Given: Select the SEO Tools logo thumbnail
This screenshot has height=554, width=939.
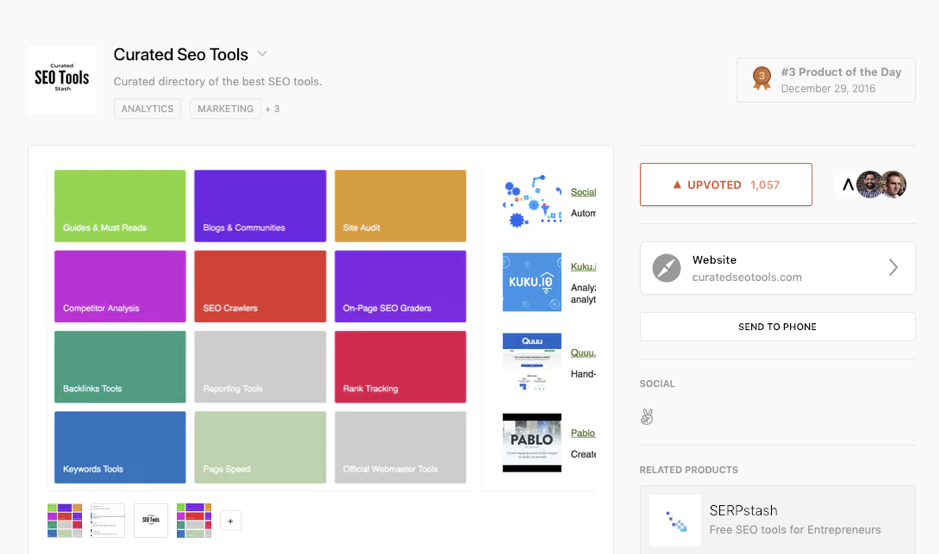Looking at the screenshot, I should pos(151,521).
